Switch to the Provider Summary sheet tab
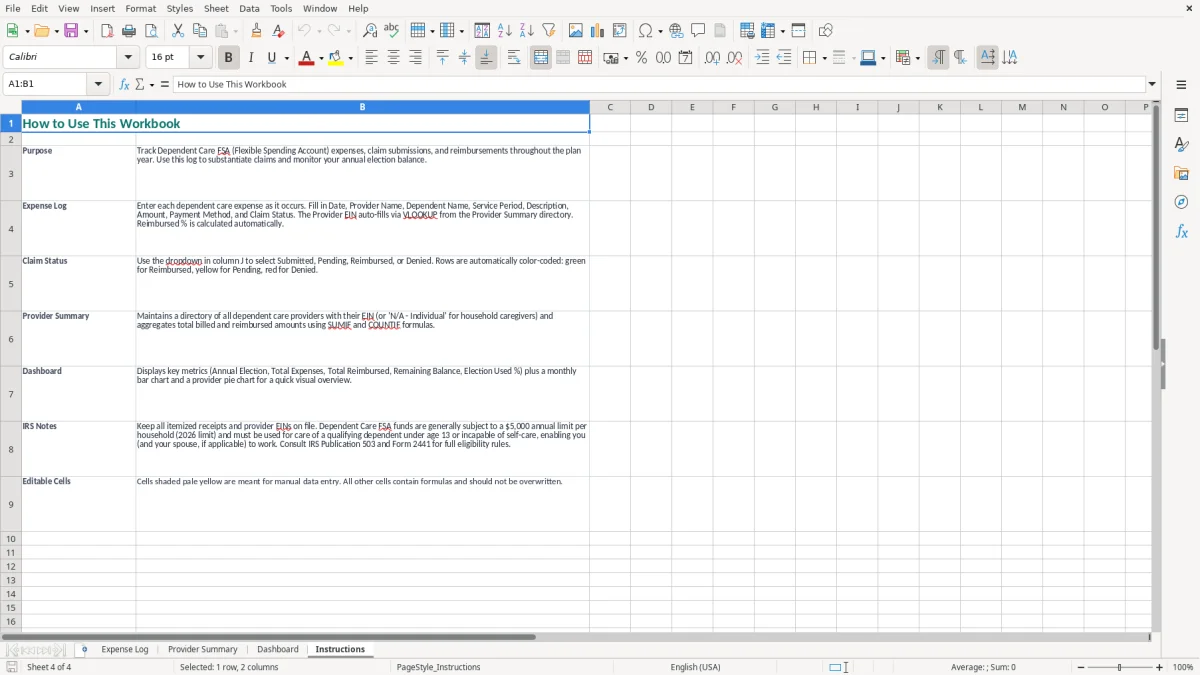Viewport: 1200px width, 675px height. pos(203,649)
